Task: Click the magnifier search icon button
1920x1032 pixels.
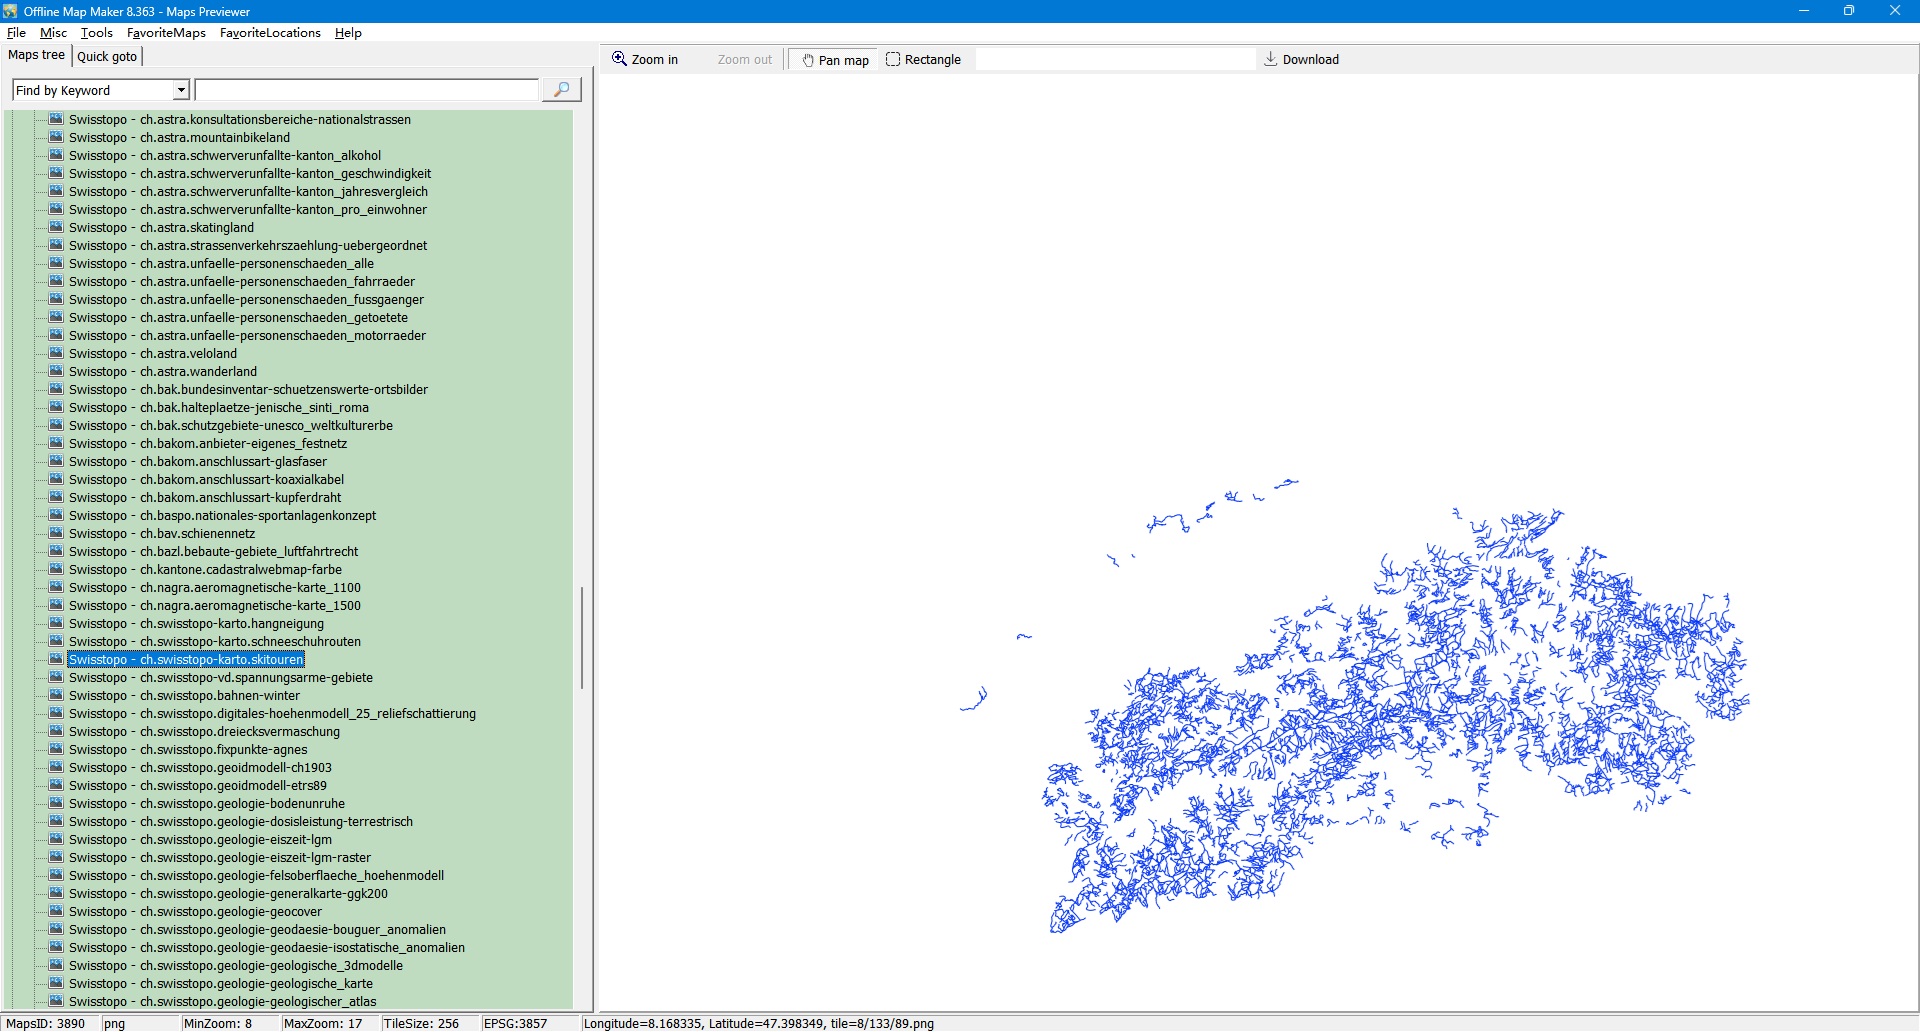Action: [x=561, y=90]
